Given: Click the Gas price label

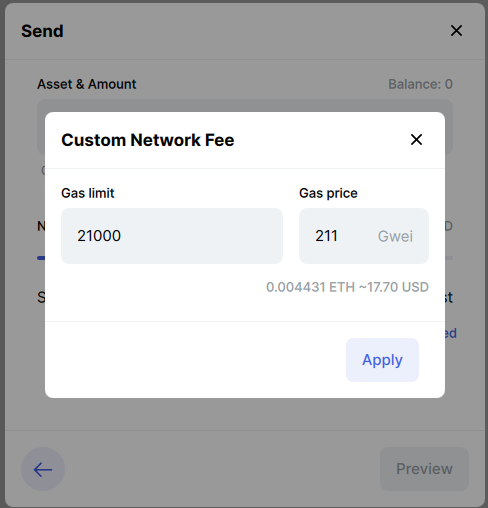Looking at the screenshot, I should click(328, 193).
